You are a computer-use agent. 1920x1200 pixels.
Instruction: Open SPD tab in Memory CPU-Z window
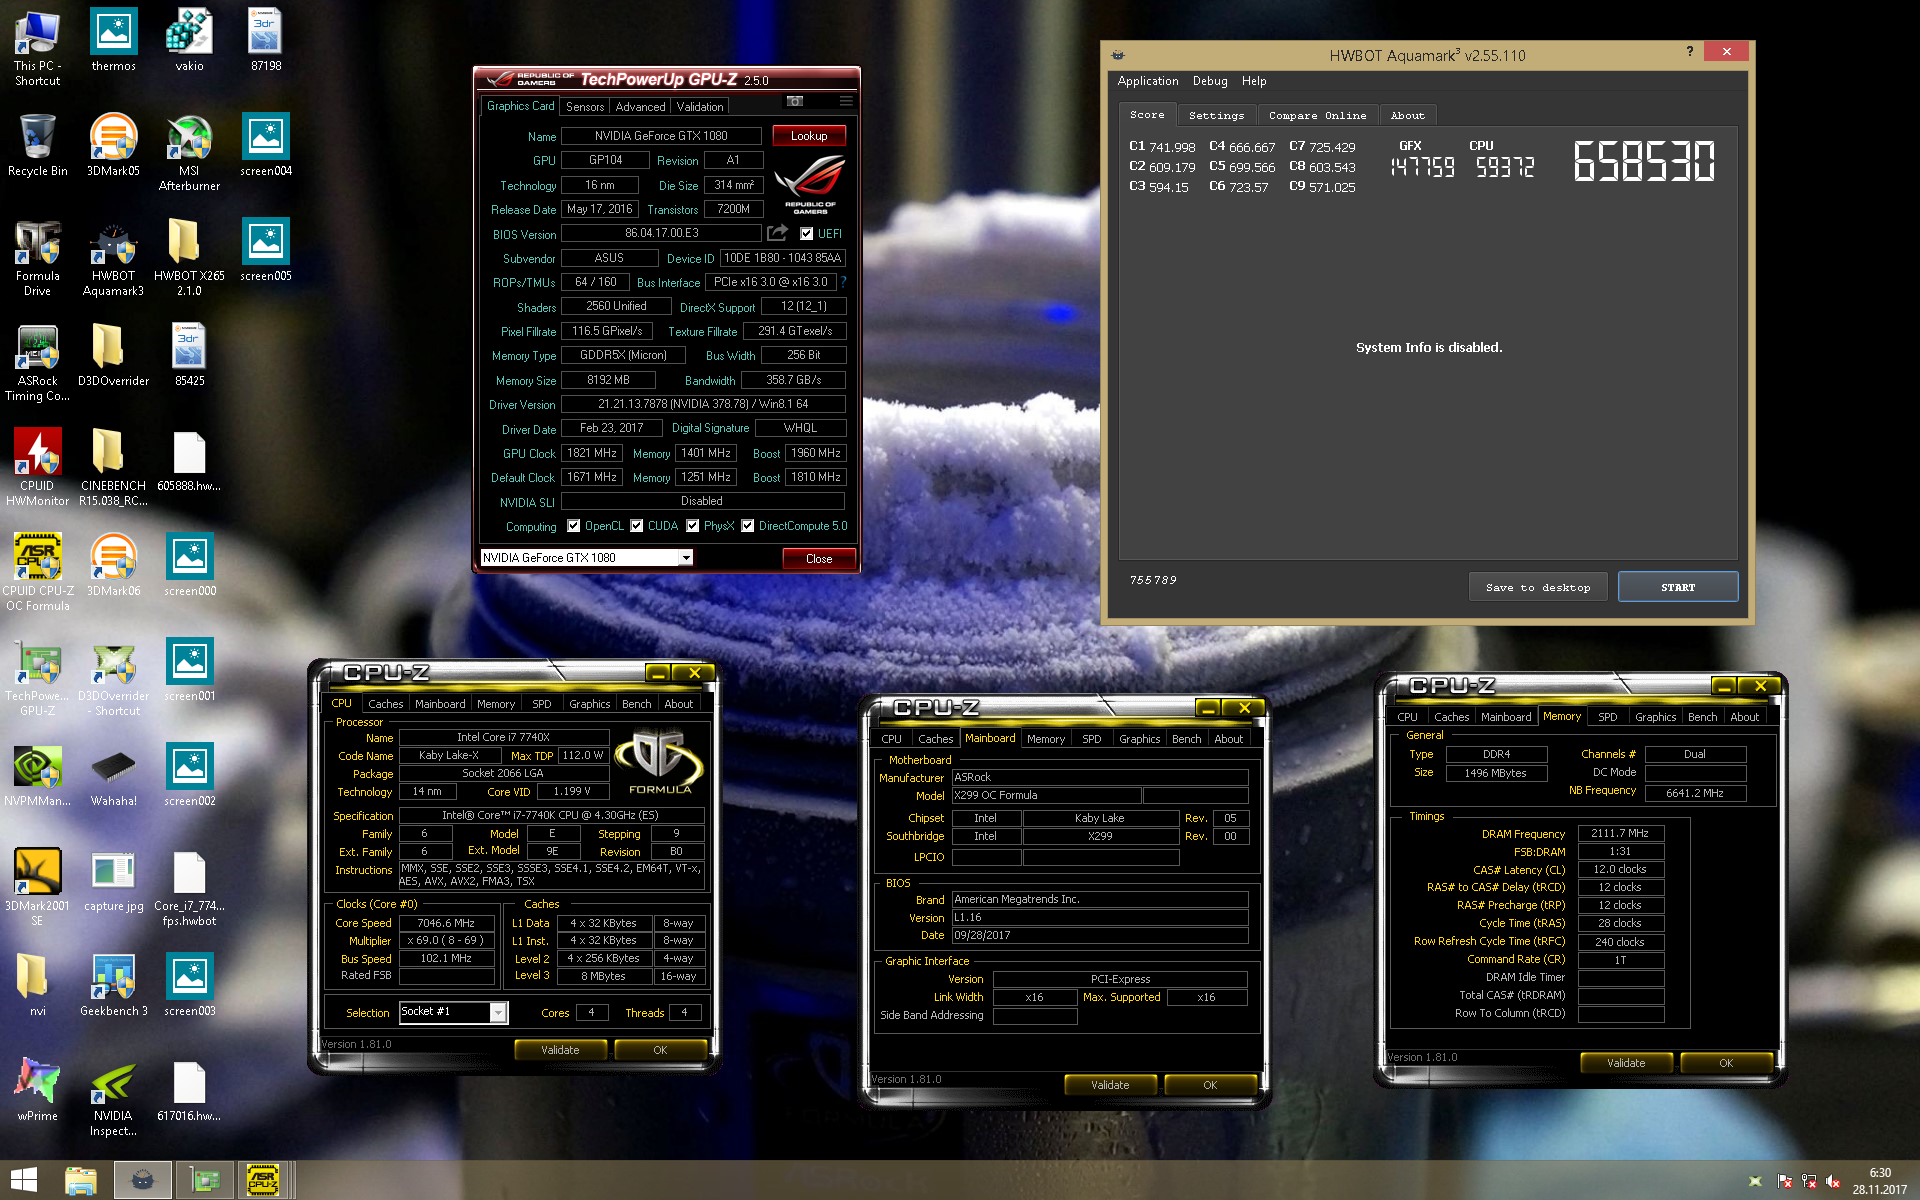tap(1607, 717)
